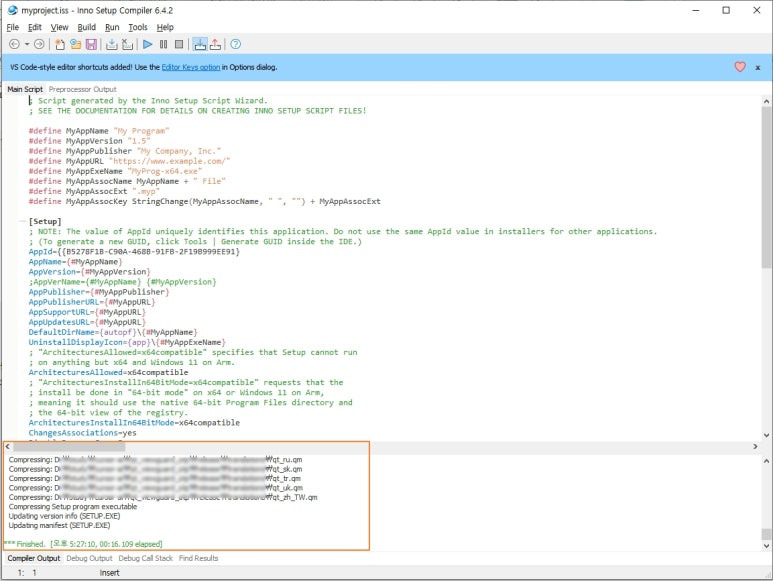Click the editor scroll down arrow
773x581 pixels.
pyautogui.click(x=766, y=435)
